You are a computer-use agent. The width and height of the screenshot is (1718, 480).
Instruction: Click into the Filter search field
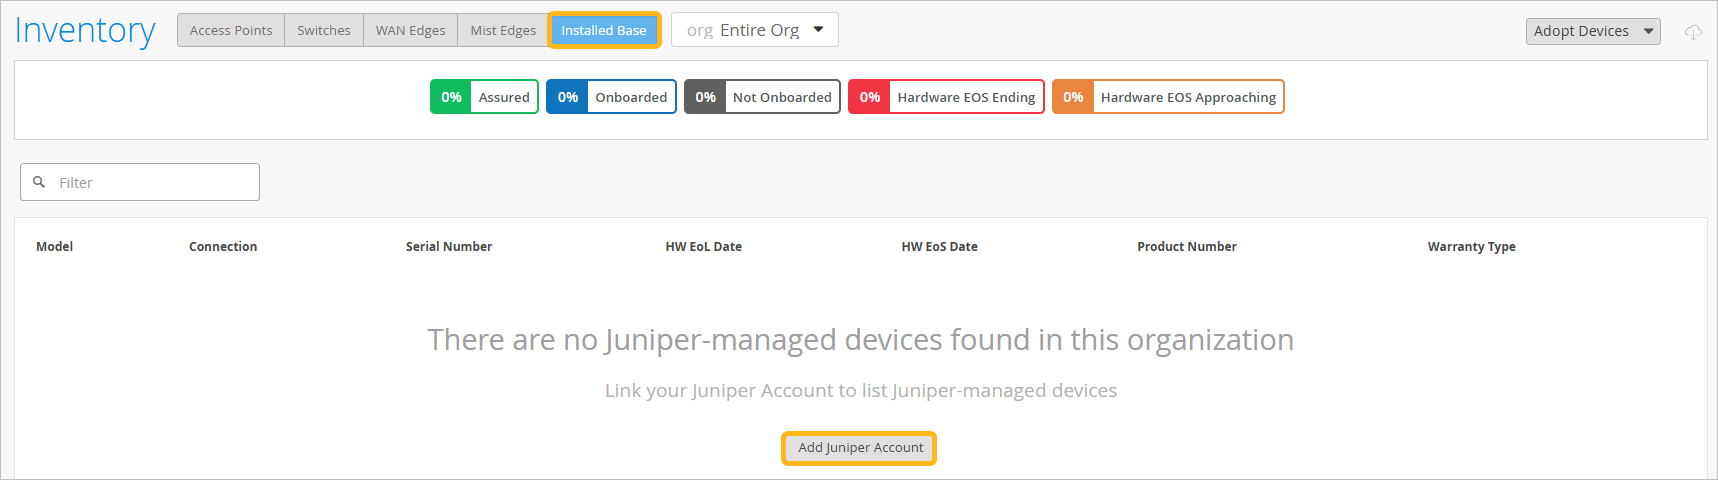[x=140, y=182]
